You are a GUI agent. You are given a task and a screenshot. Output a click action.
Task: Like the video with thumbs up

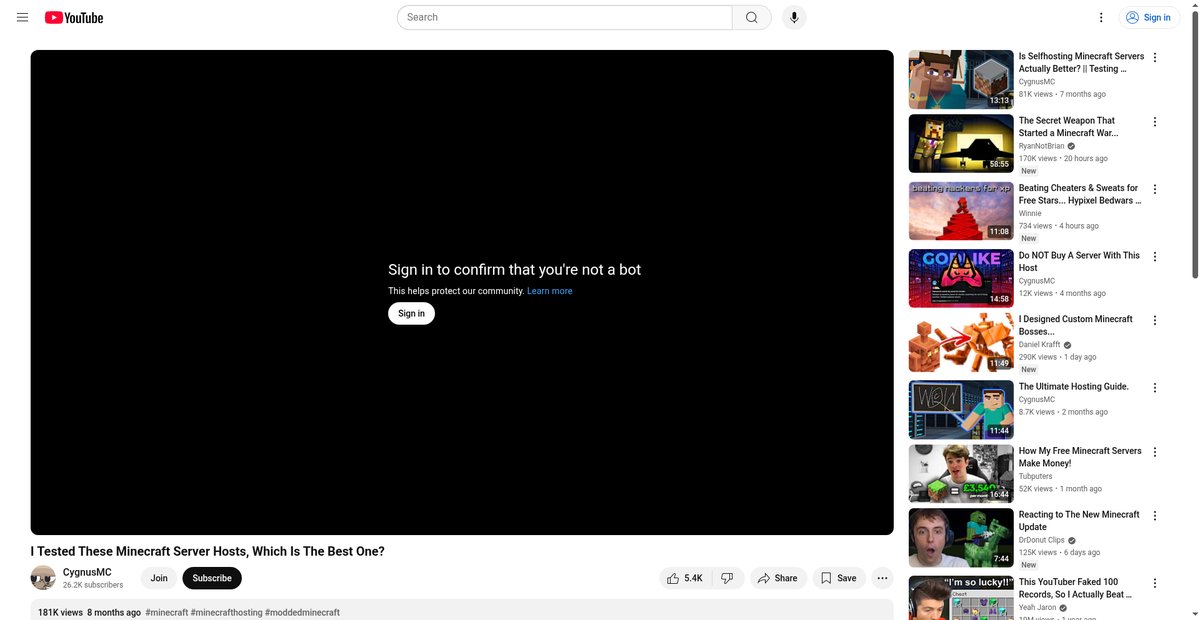(x=685, y=578)
